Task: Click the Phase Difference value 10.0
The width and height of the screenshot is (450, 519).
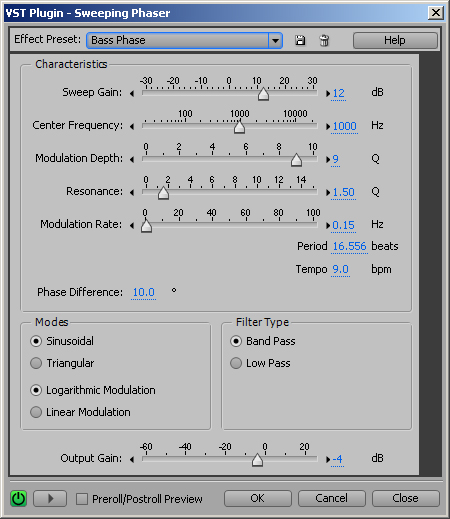Action: click(144, 292)
